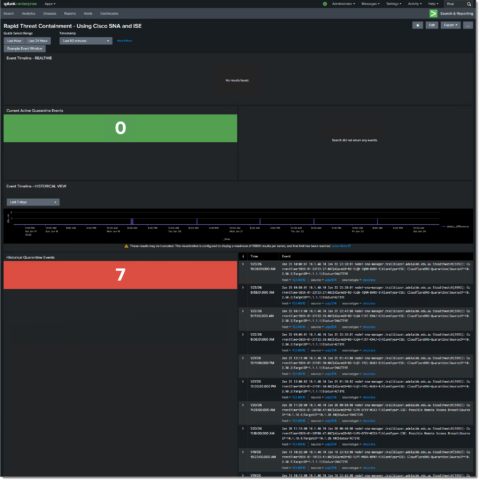Click the green health status indicator
Screen dimensions: 480x480
325,4
